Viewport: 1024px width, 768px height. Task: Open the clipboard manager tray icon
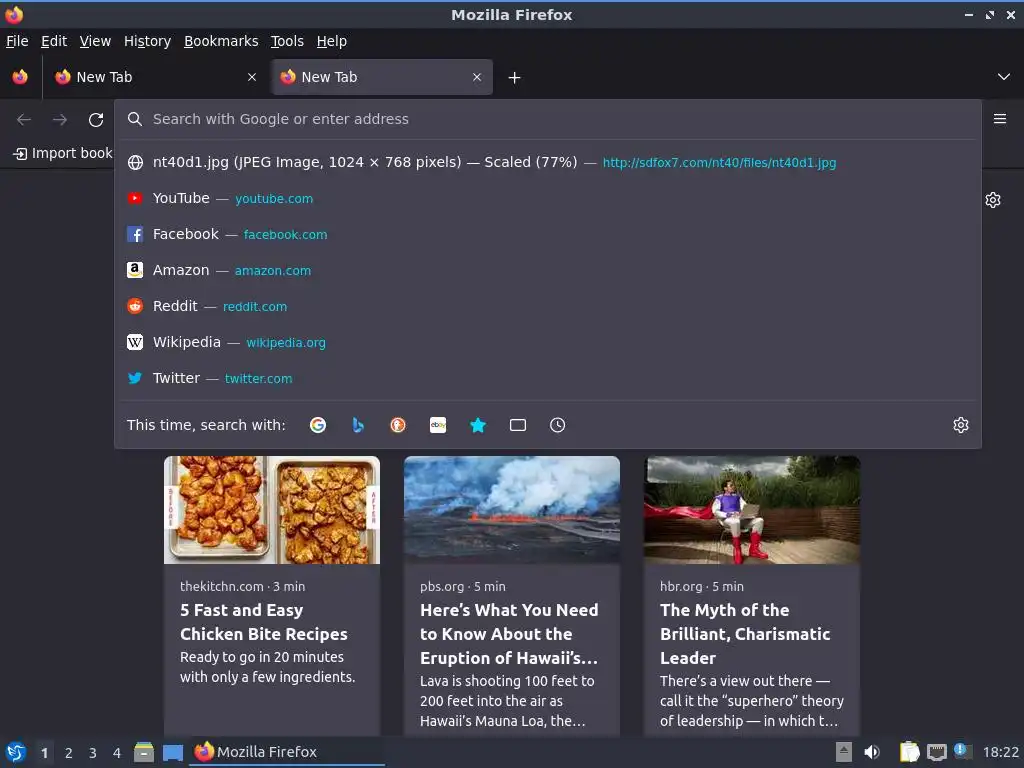[x=908, y=752]
